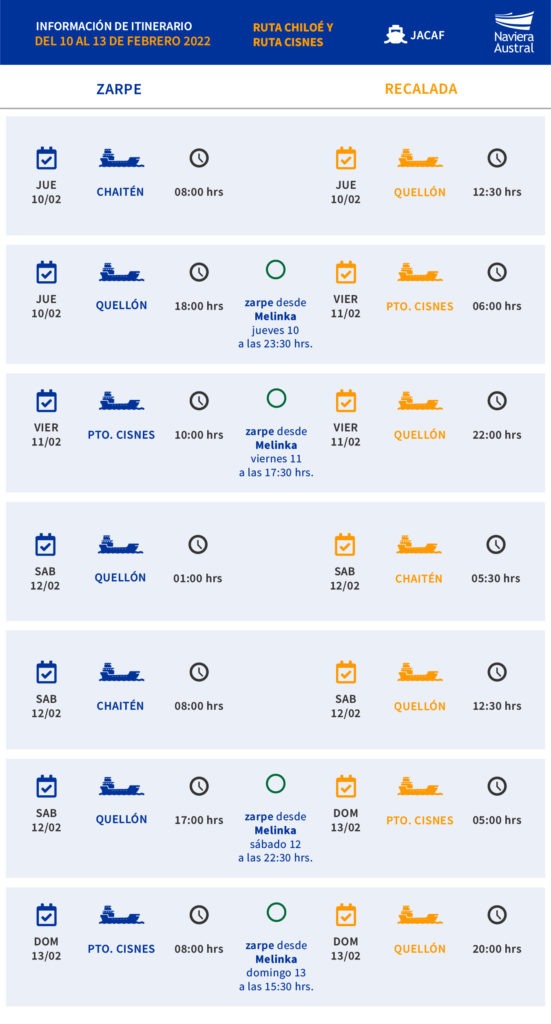Click the blue ship icon above first CHAITÉN
Viewport: 551px width, 1024px height.
coord(121,159)
